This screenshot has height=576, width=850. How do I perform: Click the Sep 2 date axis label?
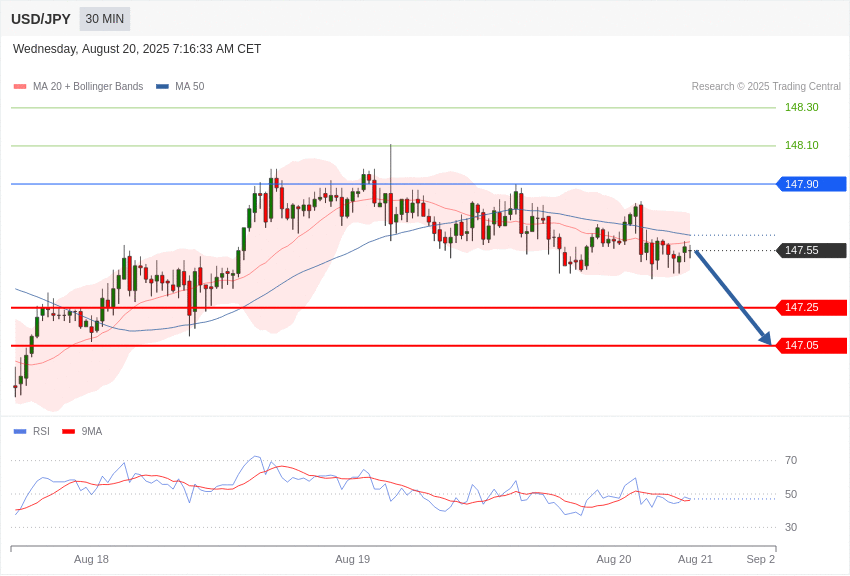761,559
